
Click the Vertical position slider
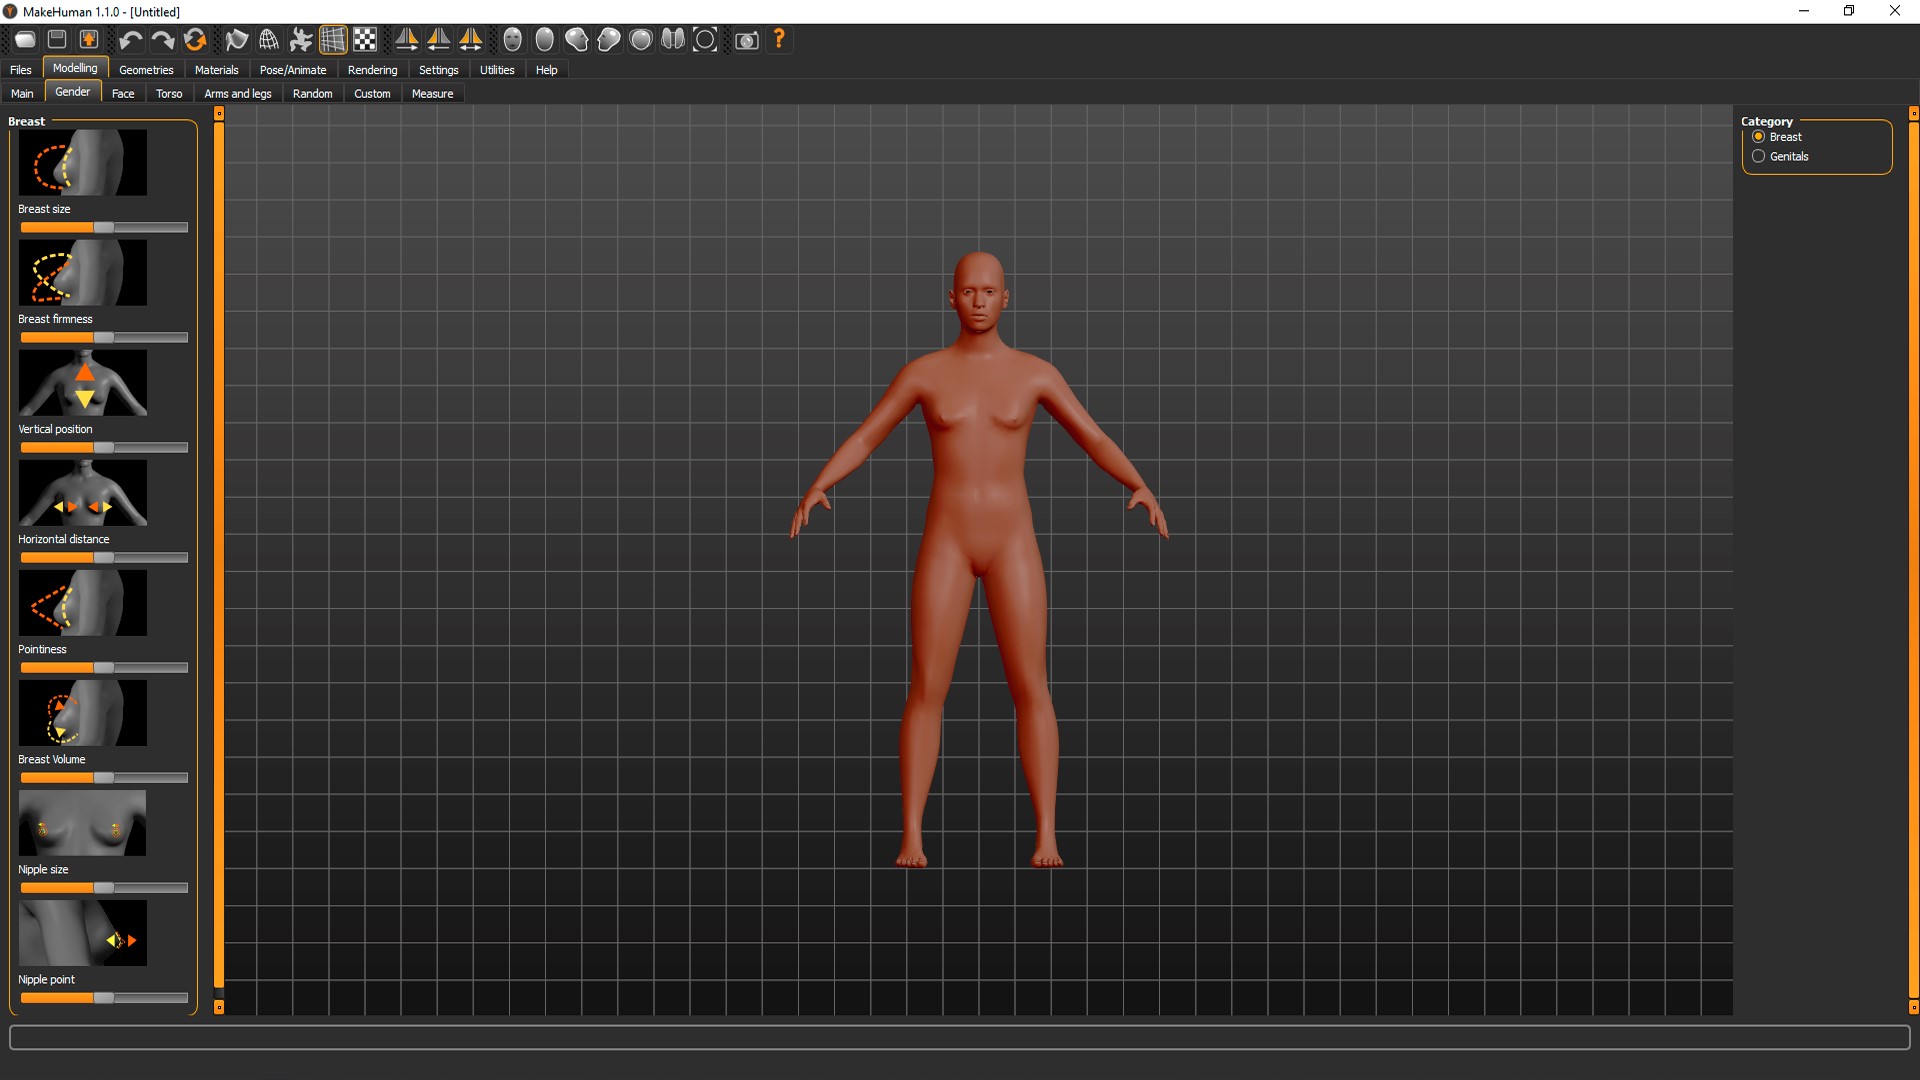tap(104, 448)
